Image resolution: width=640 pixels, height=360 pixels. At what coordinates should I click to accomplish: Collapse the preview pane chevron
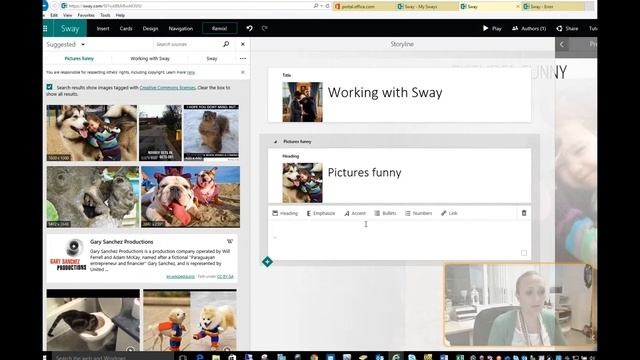562,44
